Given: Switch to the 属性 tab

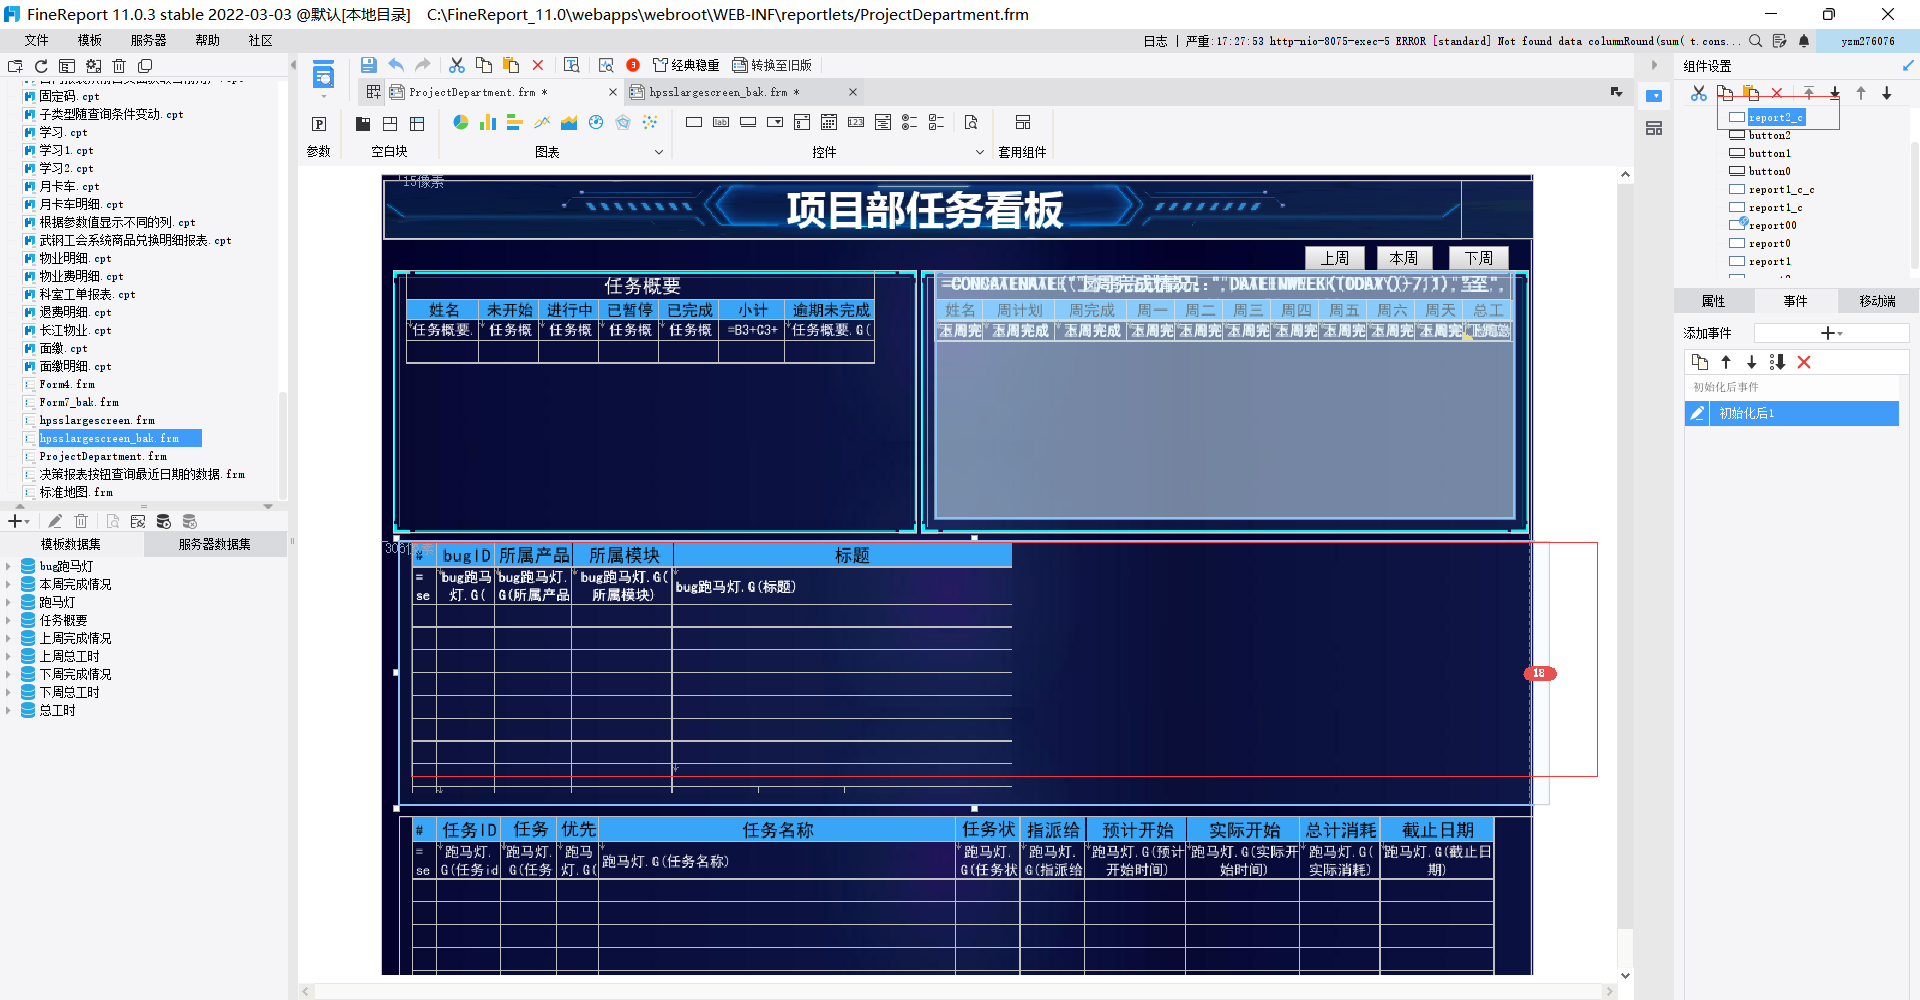Looking at the screenshot, I should [1714, 301].
